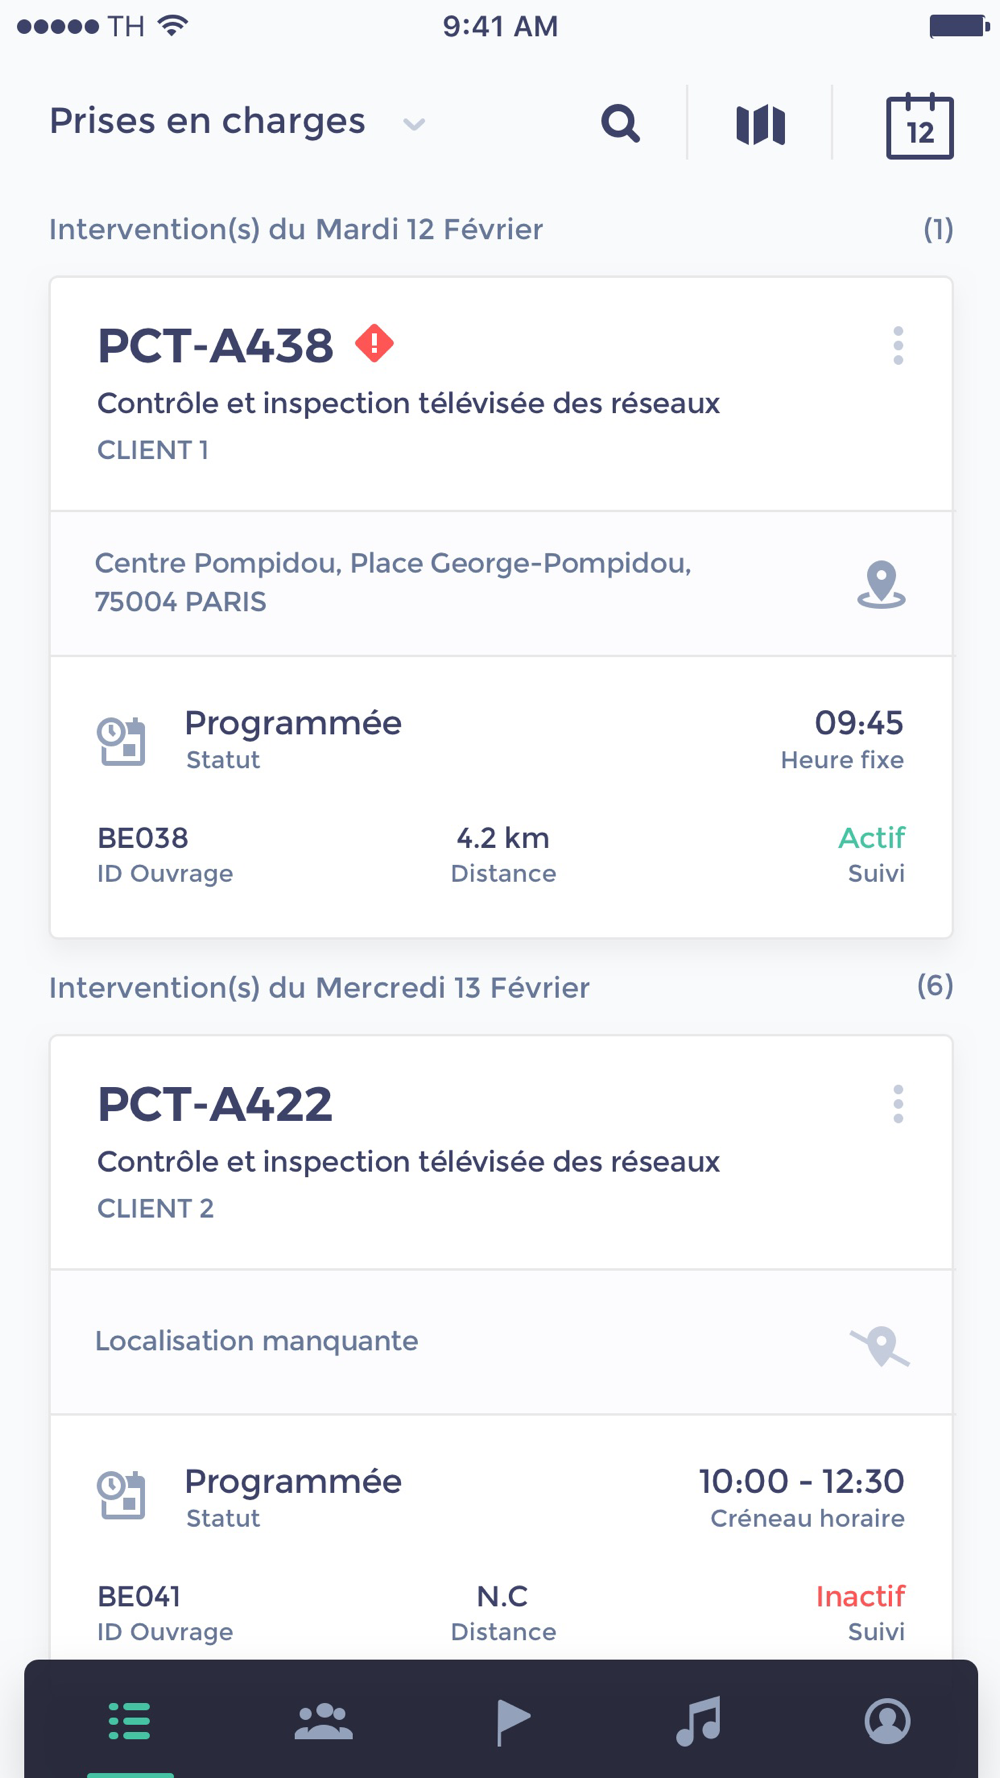Screen dimensions: 1000x1778
Task: Toggle the Actif tracking status
Action: point(872,838)
